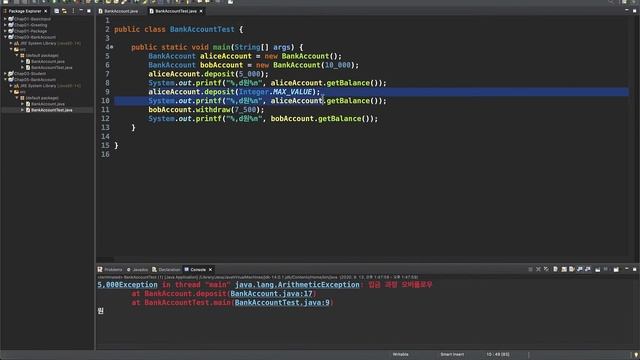Clear the console output

[x=556, y=269]
